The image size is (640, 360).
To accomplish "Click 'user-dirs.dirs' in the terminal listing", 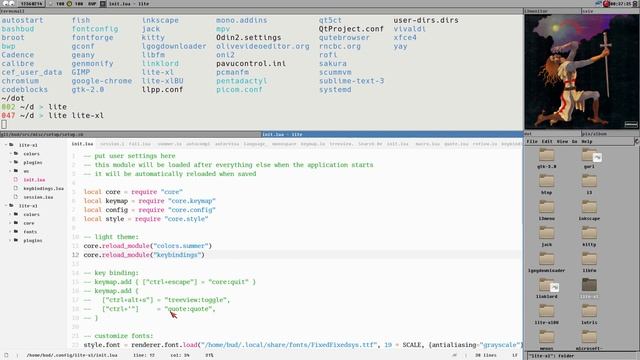I will coord(426,20).
